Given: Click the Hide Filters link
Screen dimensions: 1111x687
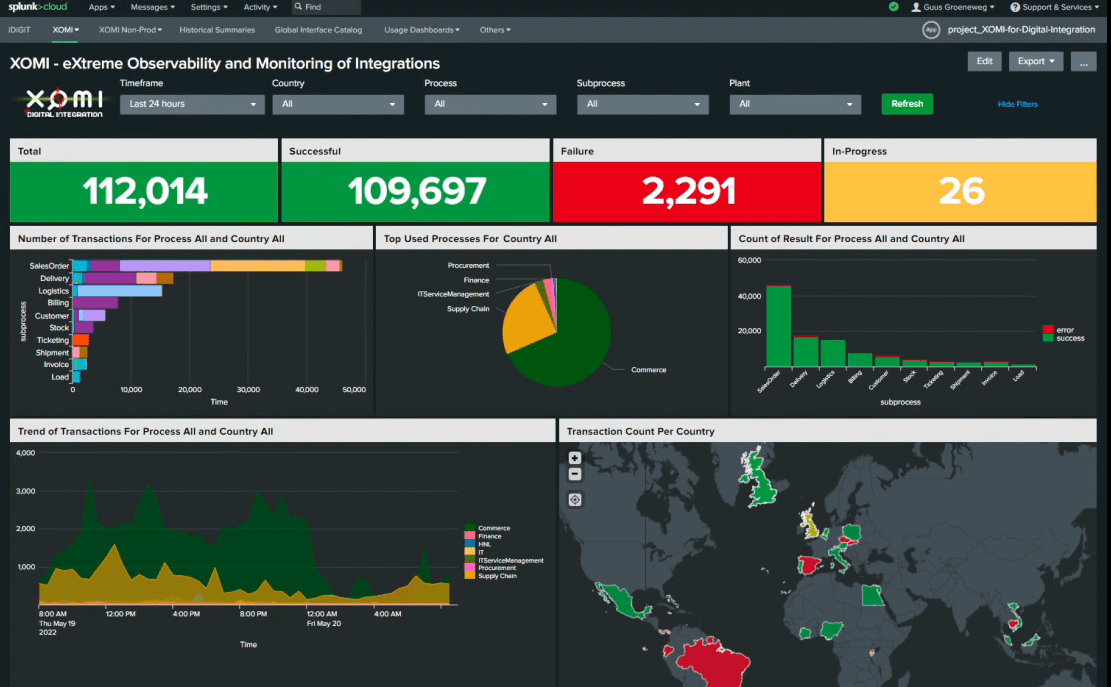Looking at the screenshot, I should click(x=1017, y=104).
